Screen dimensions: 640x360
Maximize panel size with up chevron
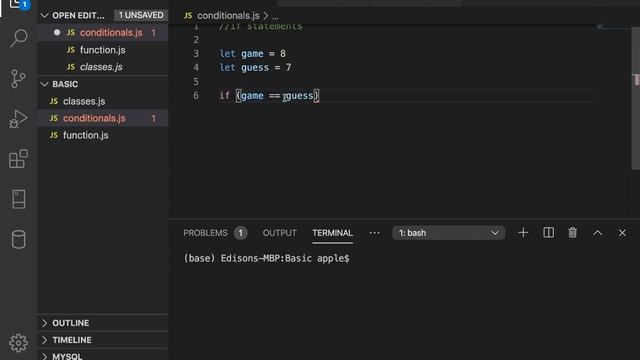(x=598, y=233)
